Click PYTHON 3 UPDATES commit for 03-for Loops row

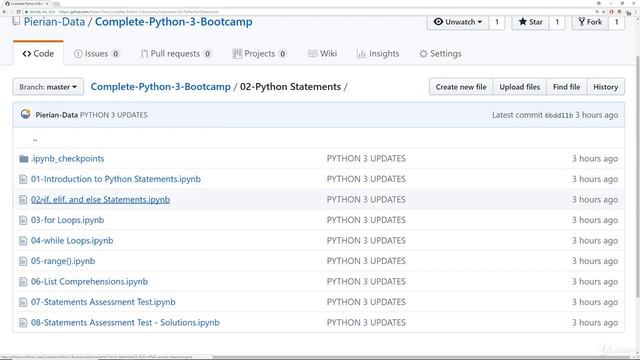[x=366, y=220]
